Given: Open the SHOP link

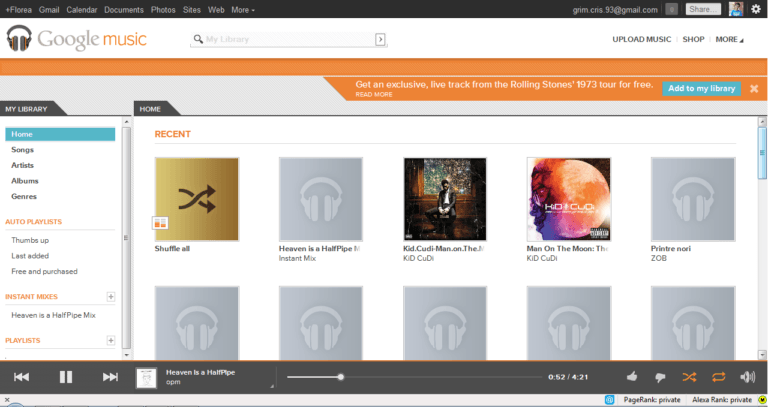Looking at the screenshot, I should tap(693, 39).
